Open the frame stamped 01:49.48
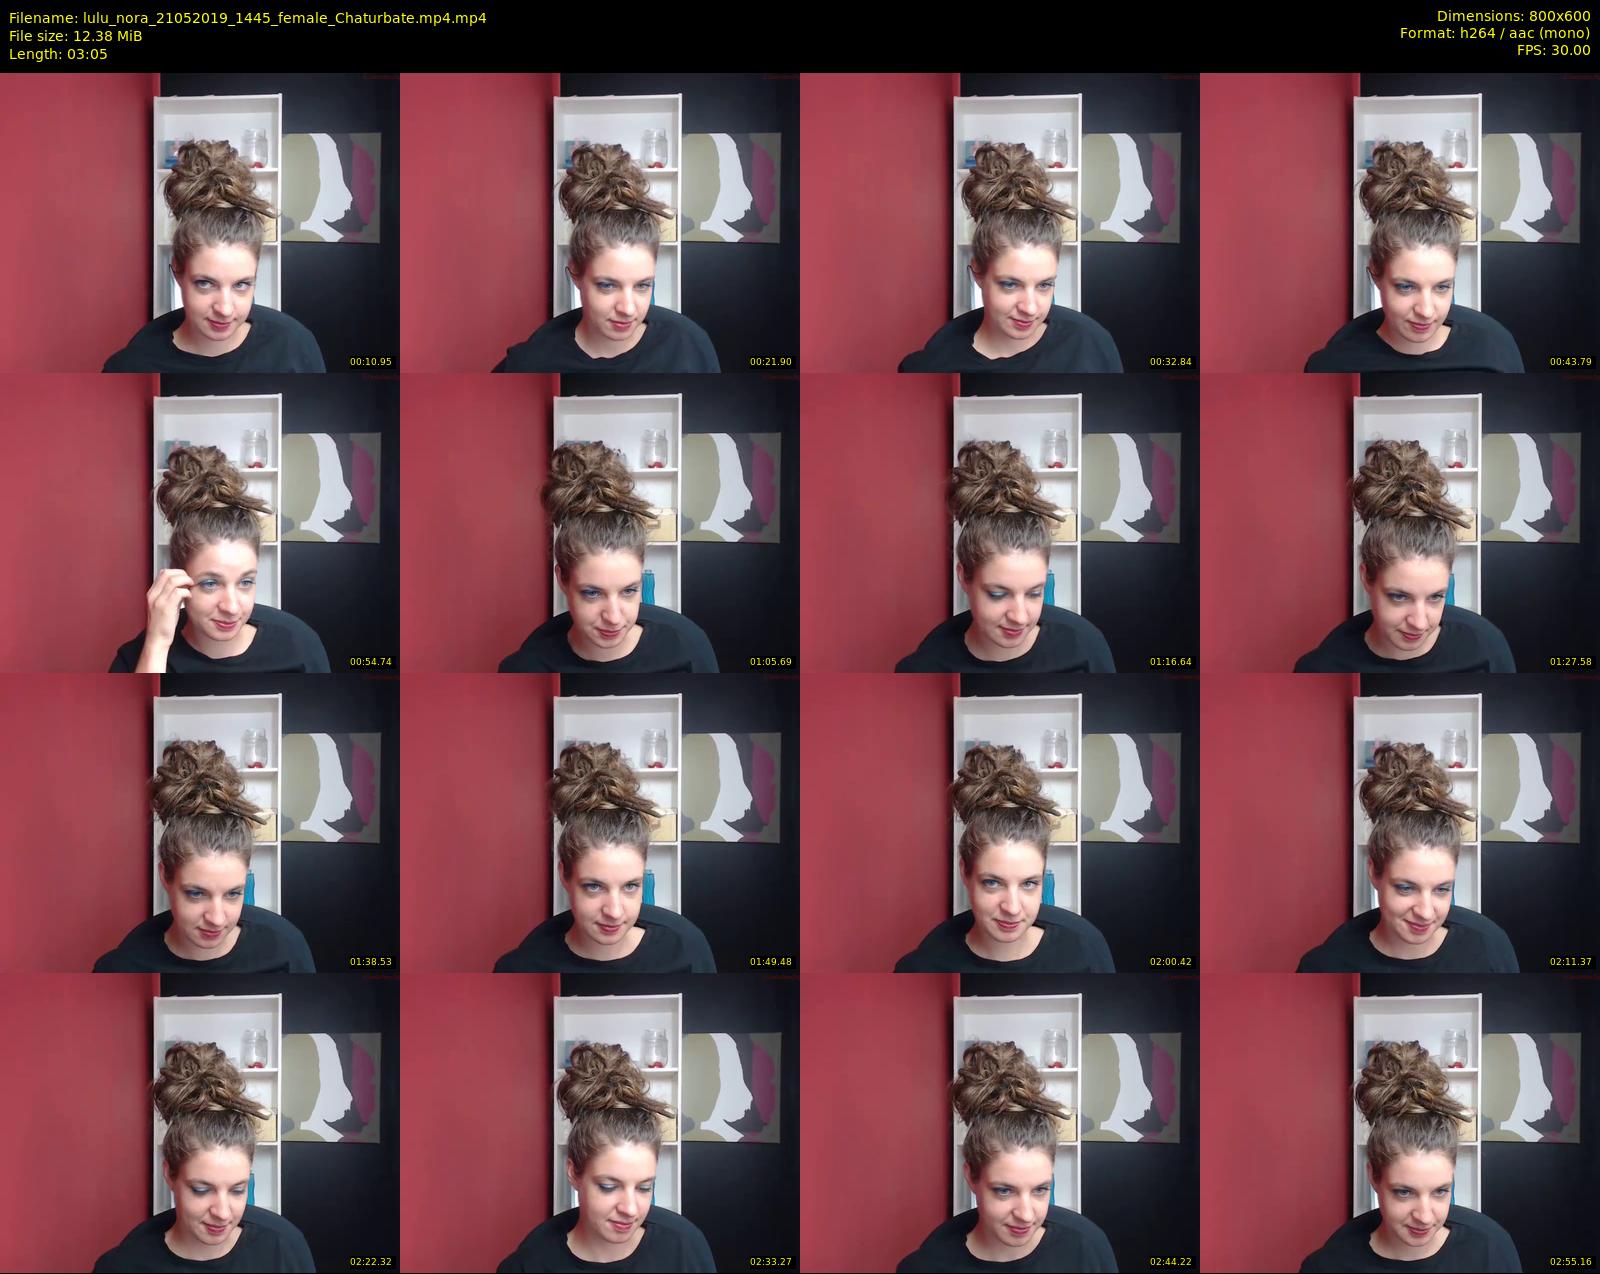The width and height of the screenshot is (1600, 1274). point(600,822)
